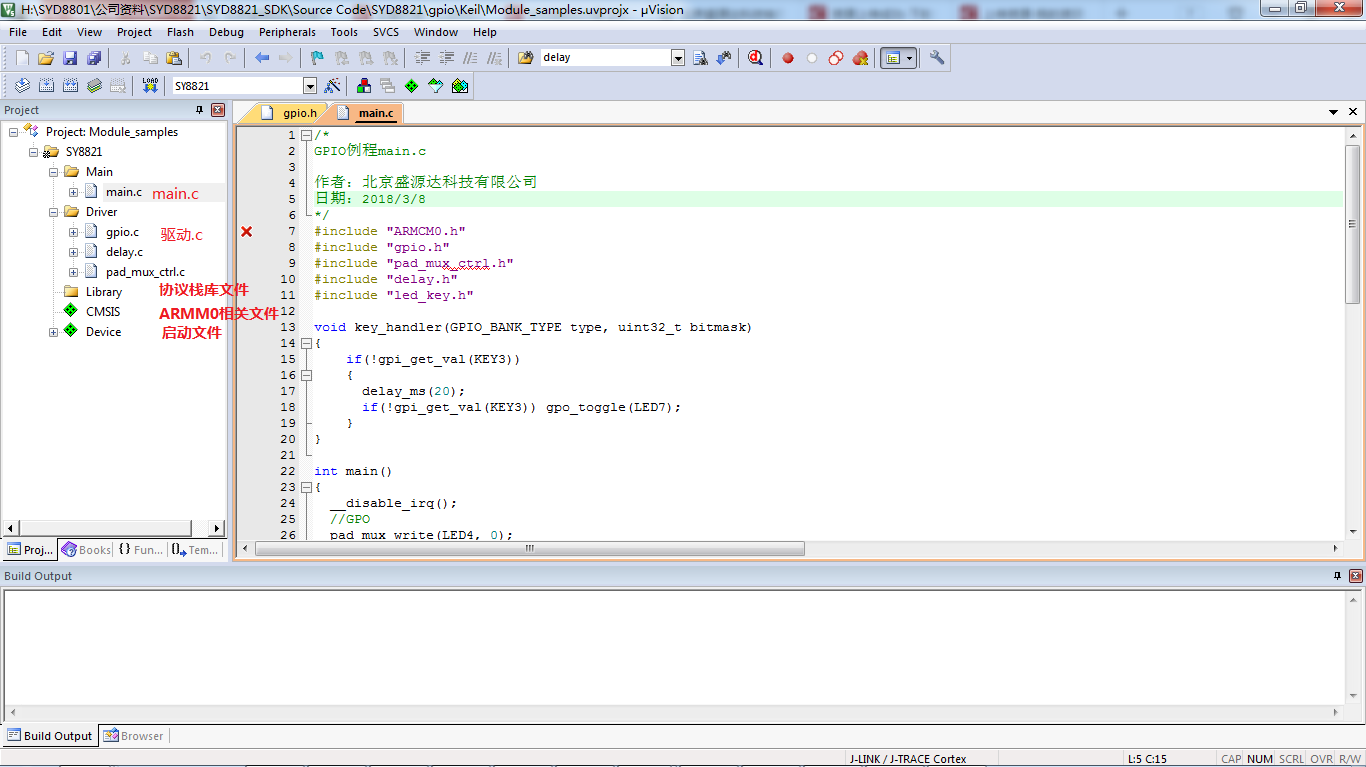This screenshot has height=767, width=1366.
Task: Unindent the selected lines
Action: coord(446,58)
